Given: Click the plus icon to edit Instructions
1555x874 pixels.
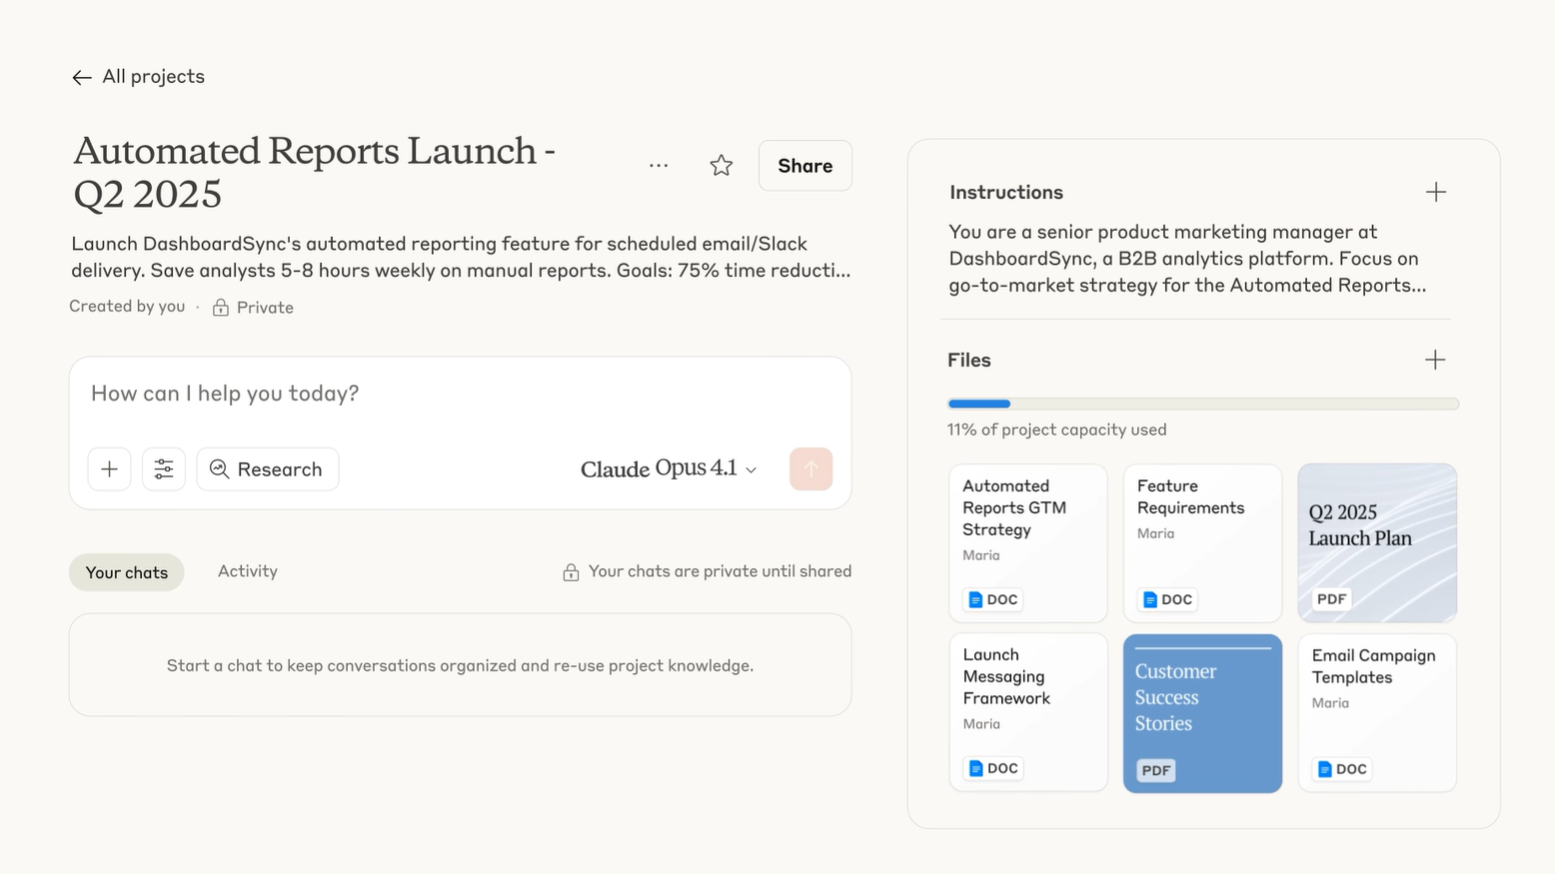Looking at the screenshot, I should tap(1436, 191).
